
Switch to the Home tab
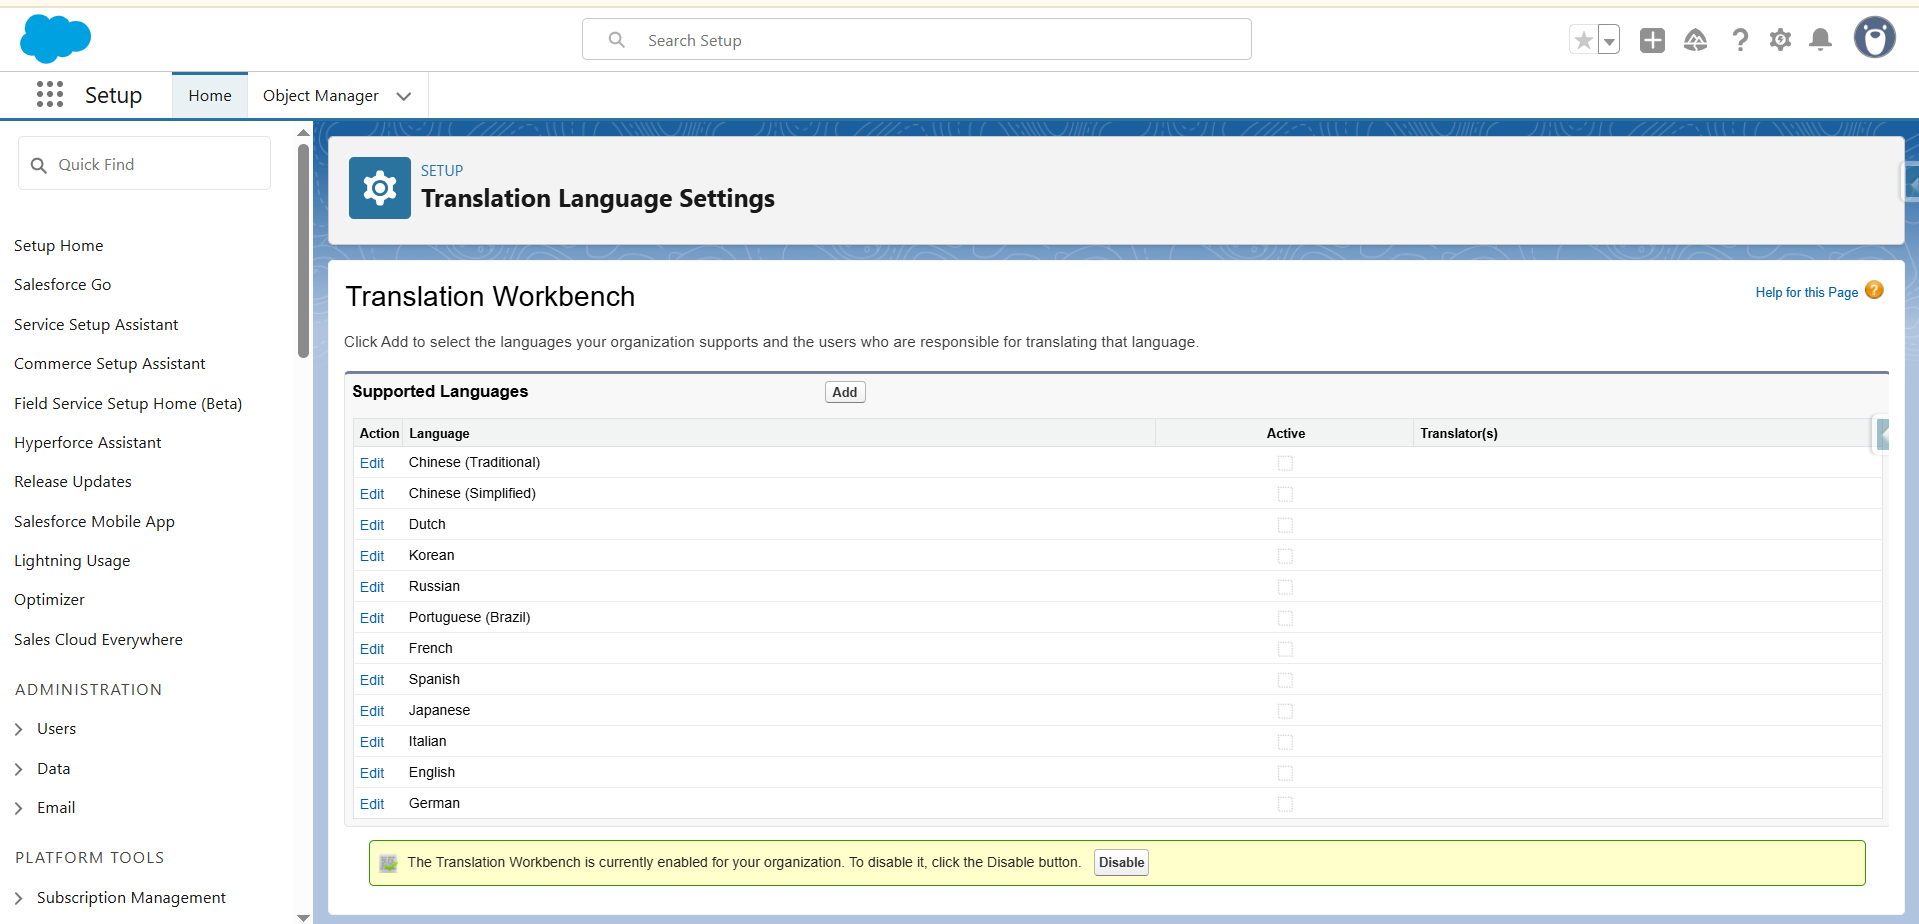210,96
